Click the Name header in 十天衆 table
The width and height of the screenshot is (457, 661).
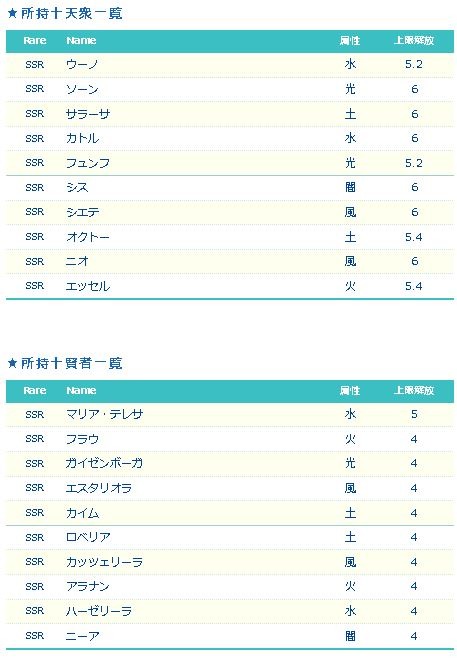tap(81, 40)
